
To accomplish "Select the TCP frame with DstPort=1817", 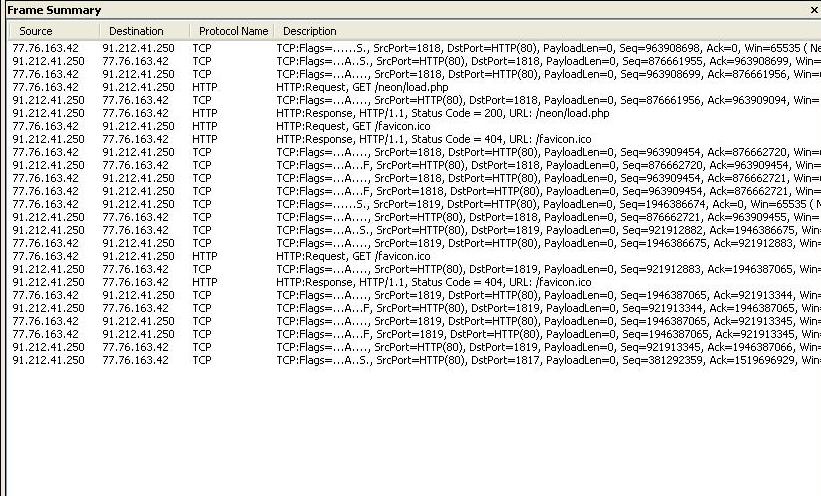I will [x=450, y=360].
